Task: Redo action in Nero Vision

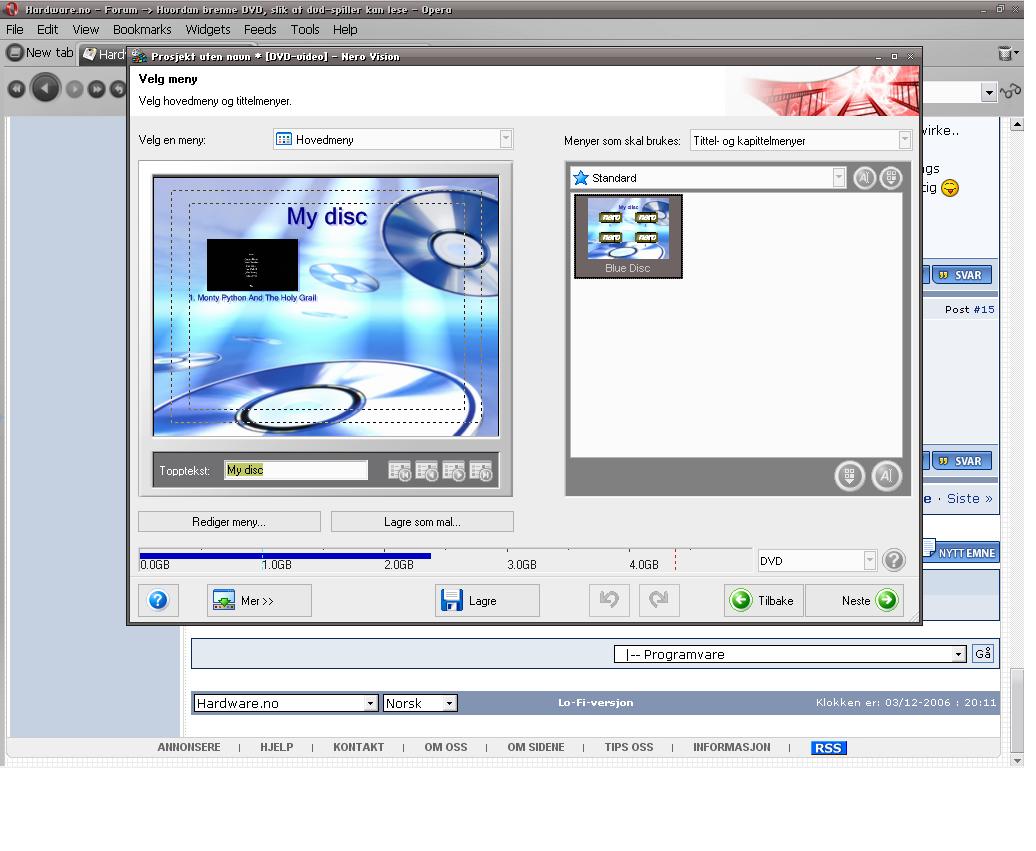Action: click(x=659, y=600)
